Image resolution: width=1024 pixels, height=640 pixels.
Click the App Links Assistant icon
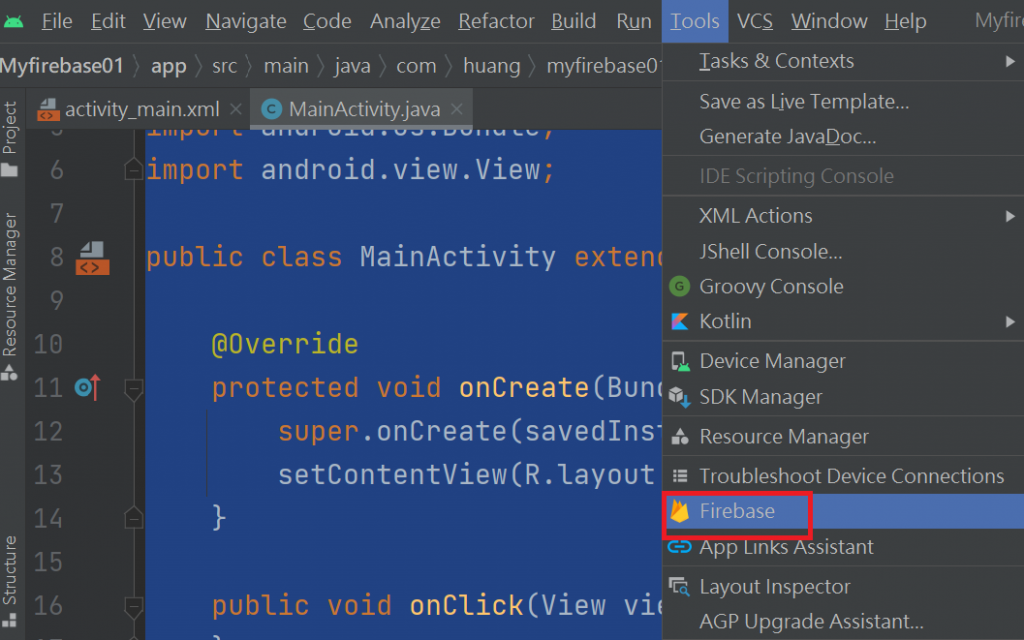[679, 547]
